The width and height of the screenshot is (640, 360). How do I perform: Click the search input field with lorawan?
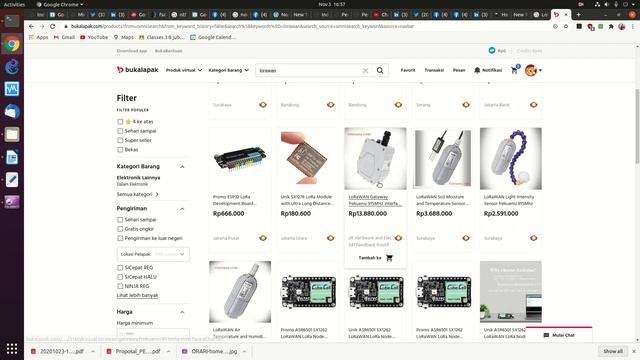(309, 70)
